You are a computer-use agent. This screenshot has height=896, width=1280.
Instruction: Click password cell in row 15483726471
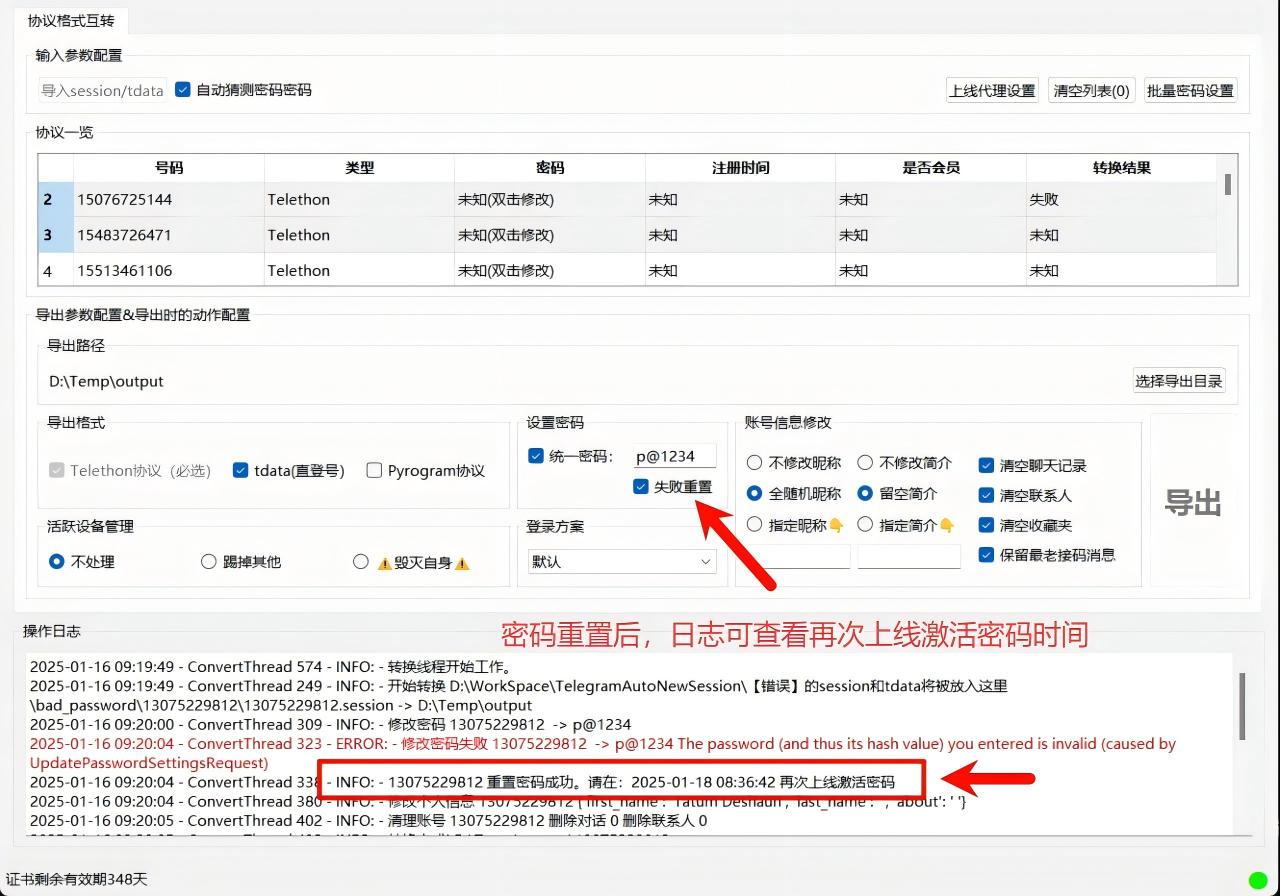tap(550, 235)
